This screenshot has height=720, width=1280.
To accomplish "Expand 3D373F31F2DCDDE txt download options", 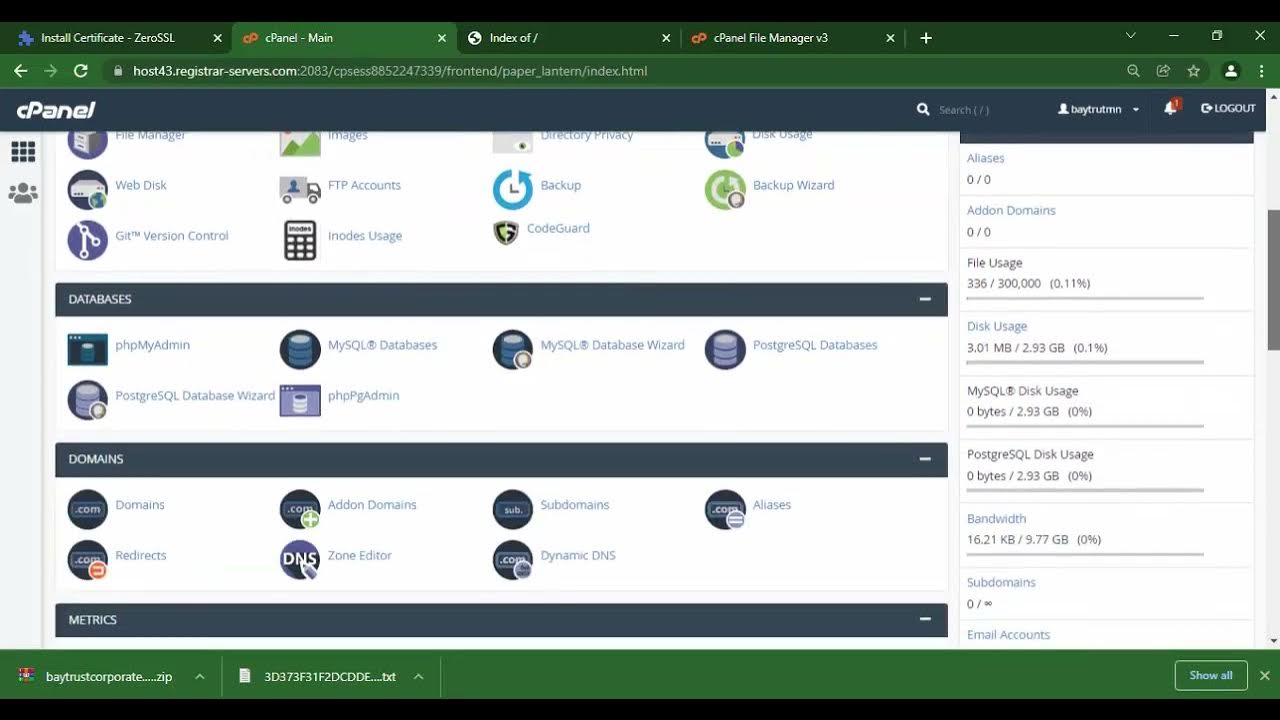I will (419, 677).
